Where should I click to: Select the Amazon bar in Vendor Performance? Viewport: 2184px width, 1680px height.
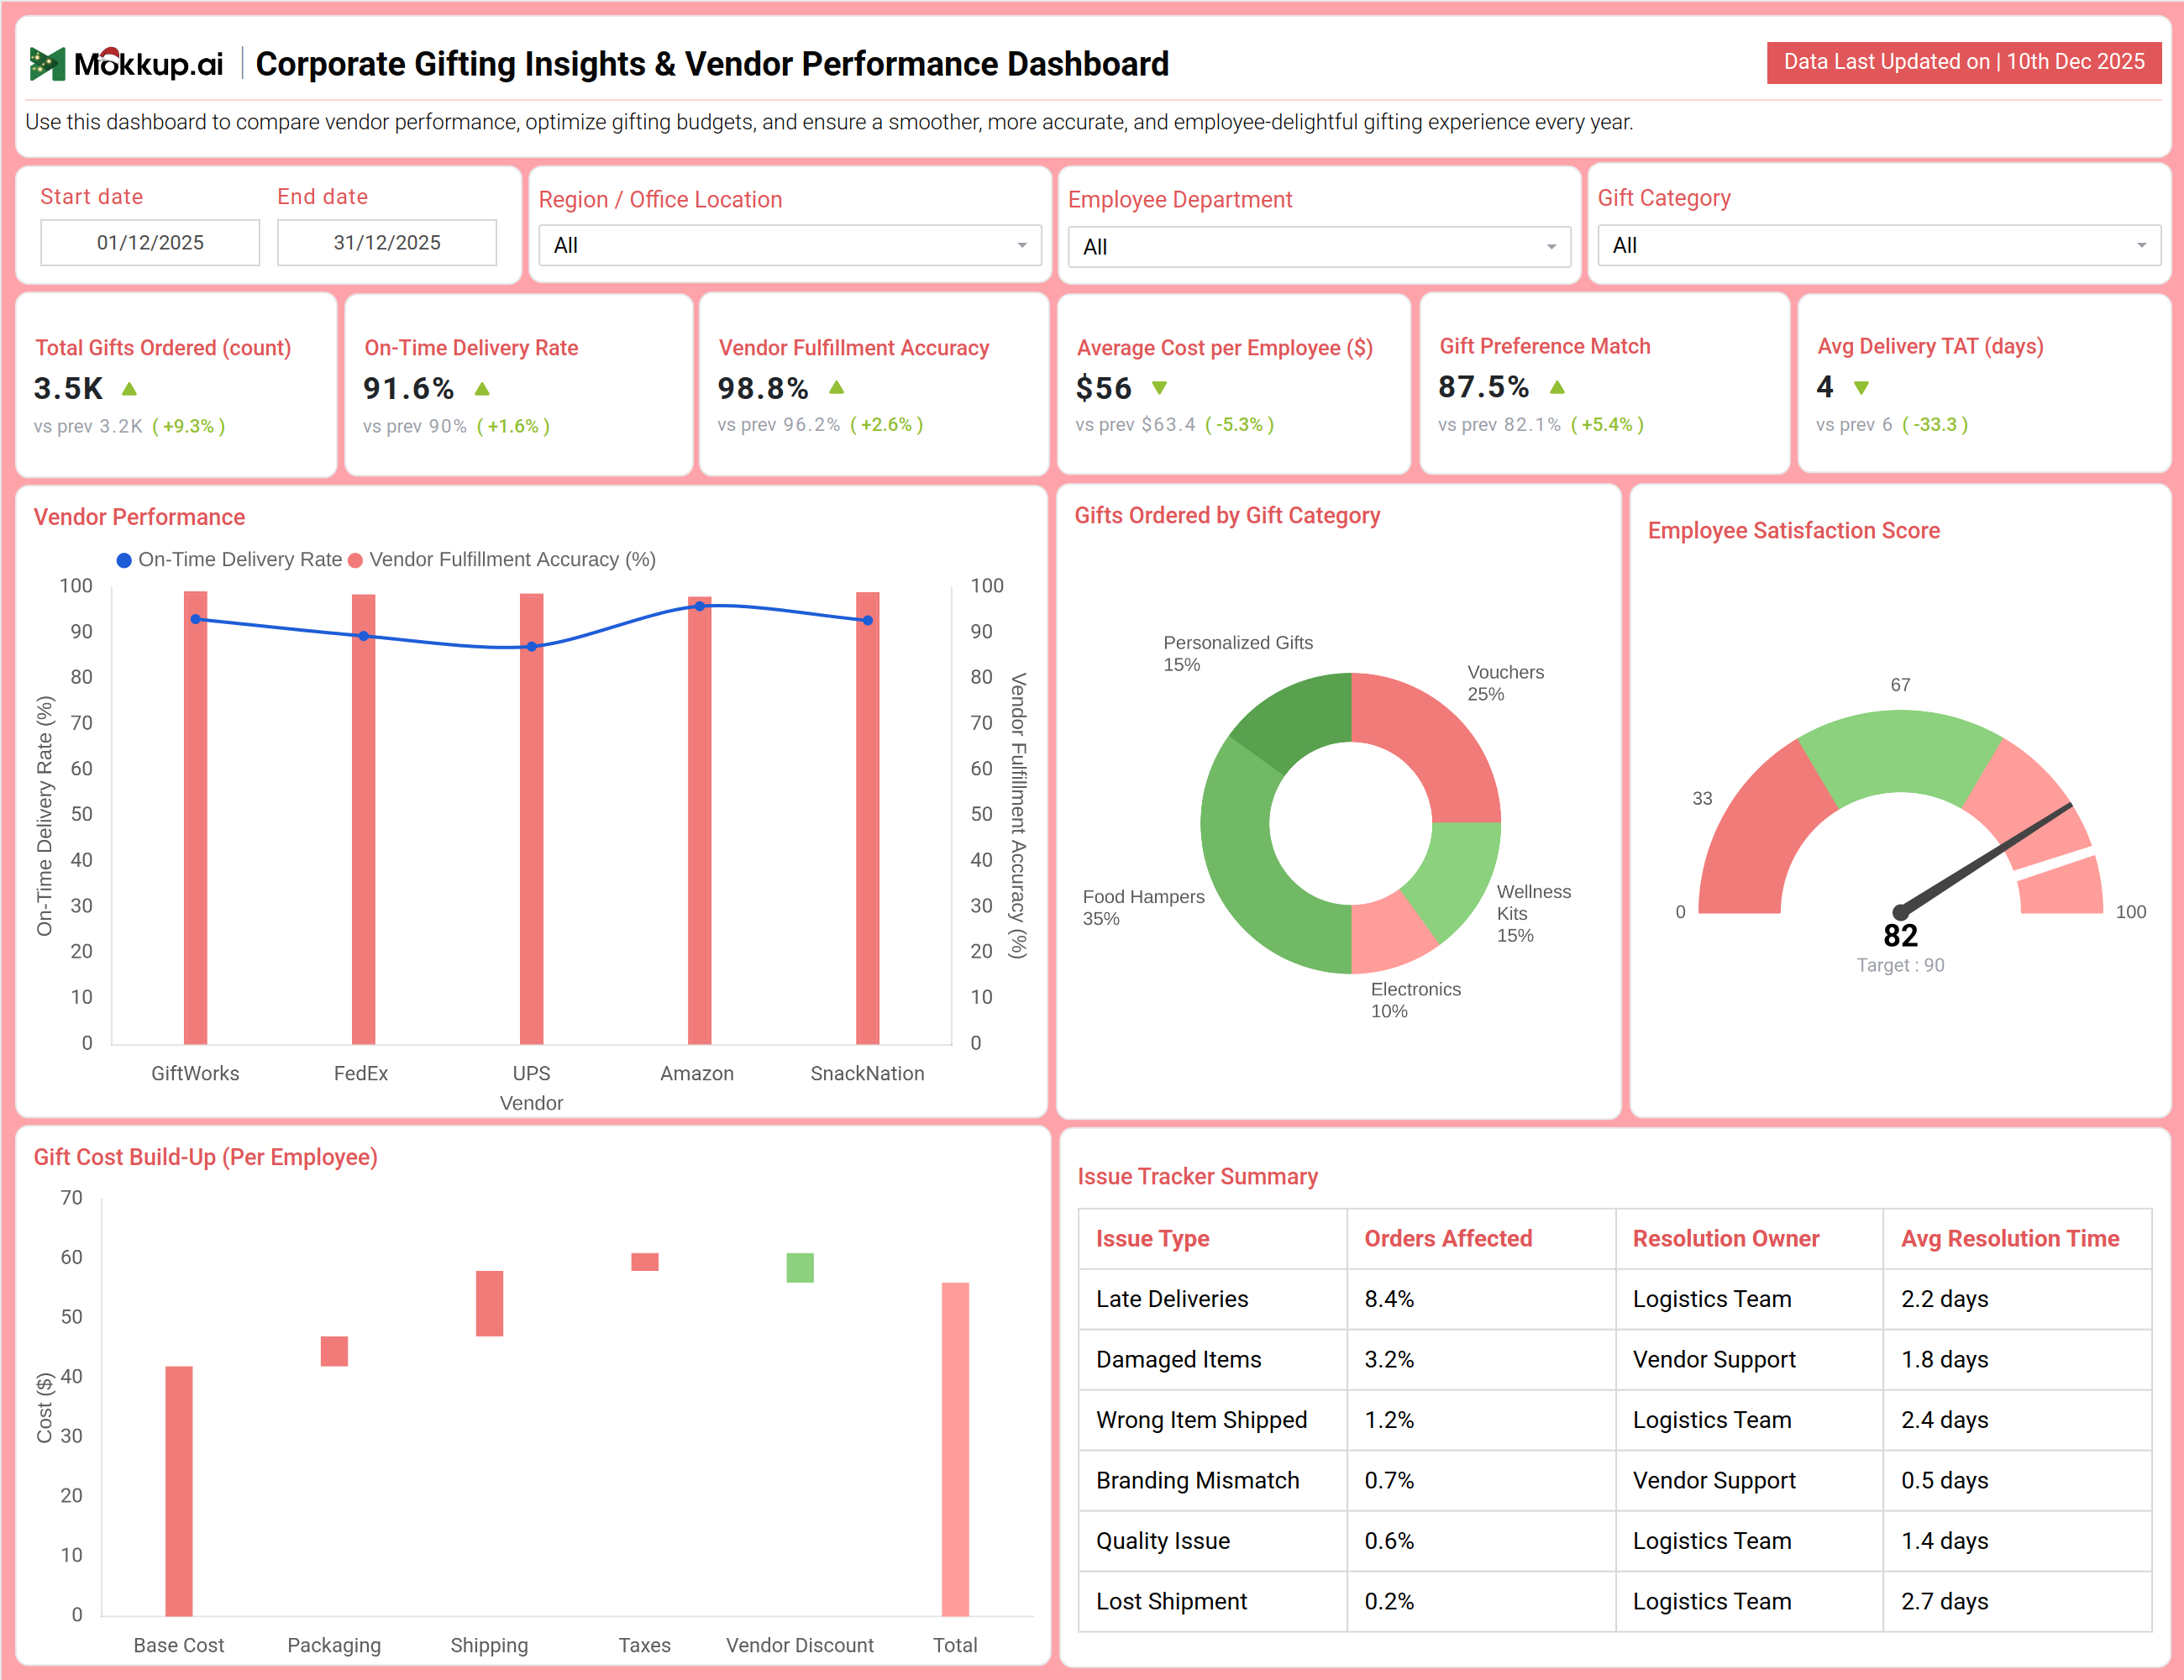pos(699,821)
